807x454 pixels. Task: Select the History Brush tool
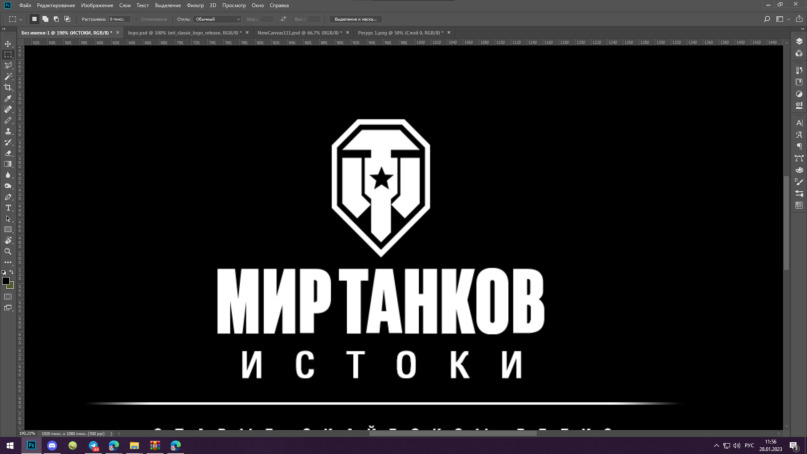point(8,143)
